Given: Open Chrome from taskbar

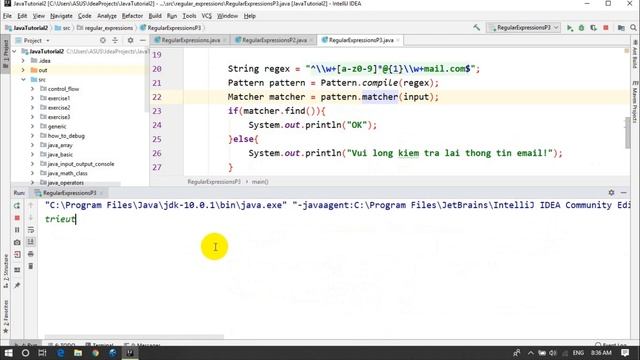Looking at the screenshot, I should (95, 353).
